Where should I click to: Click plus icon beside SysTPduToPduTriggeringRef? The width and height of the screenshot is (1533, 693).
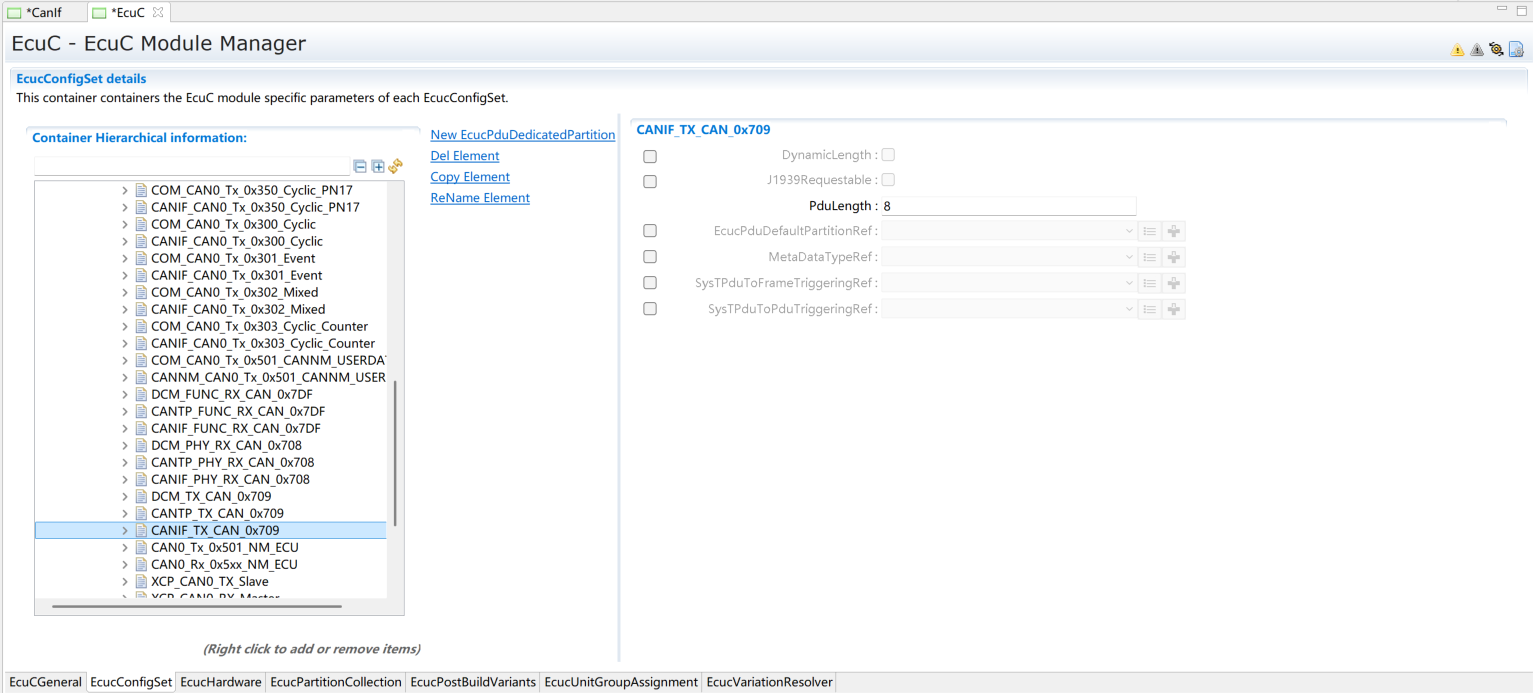(x=1174, y=309)
